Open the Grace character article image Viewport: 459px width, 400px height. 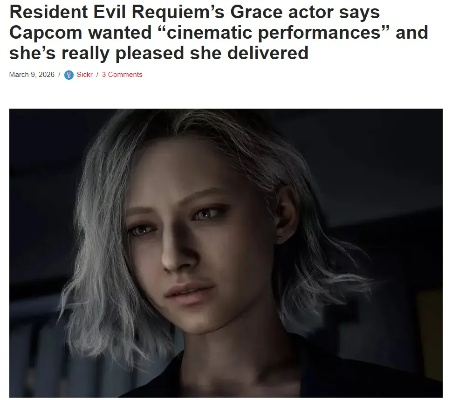tap(226, 253)
